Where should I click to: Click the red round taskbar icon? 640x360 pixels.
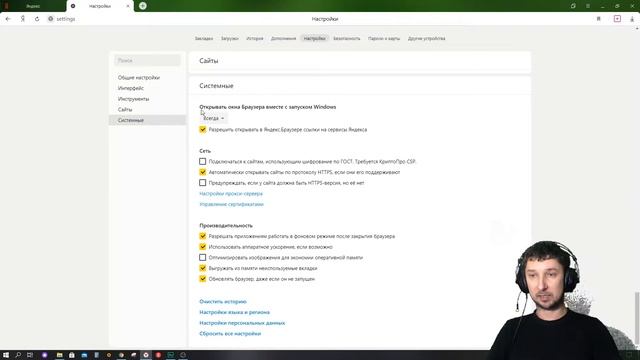click(158, 355)
